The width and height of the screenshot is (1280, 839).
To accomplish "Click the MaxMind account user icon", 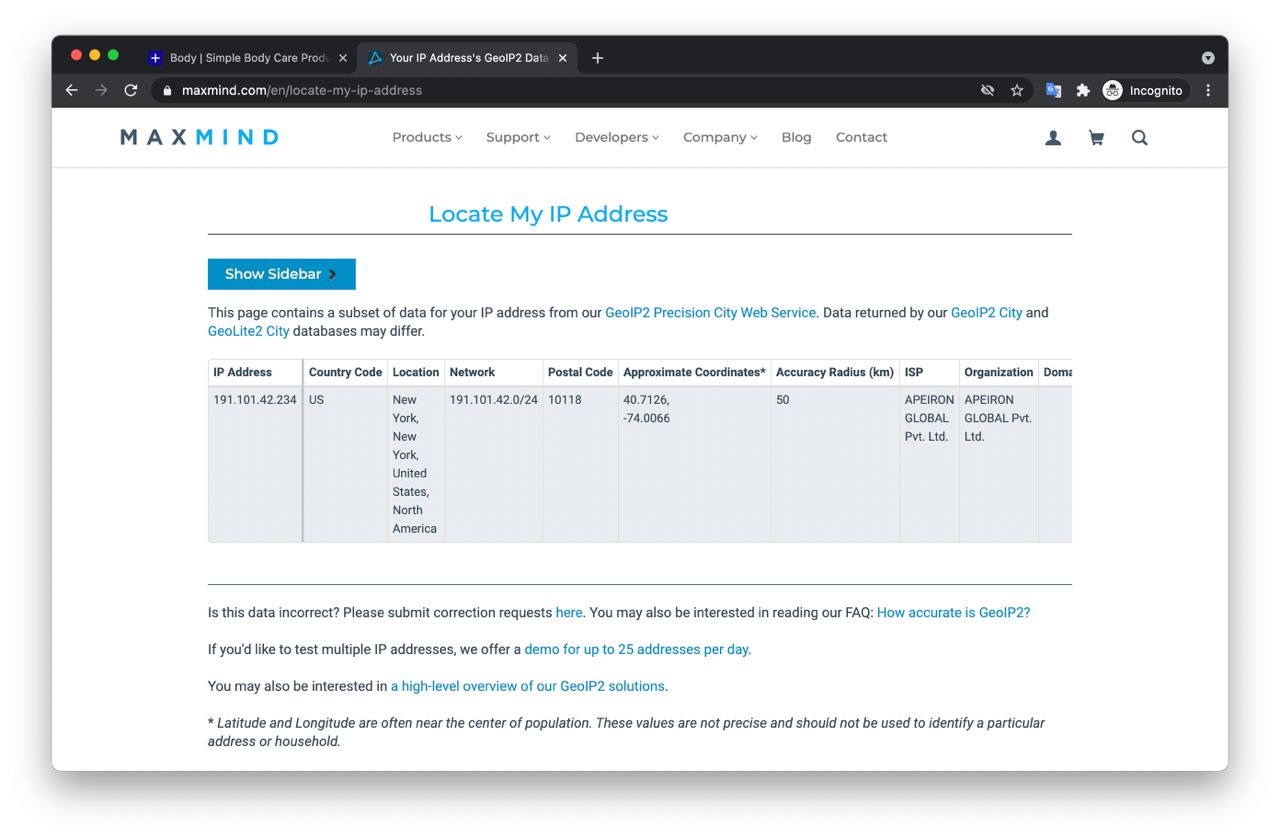I will [x=1053, y=138].
